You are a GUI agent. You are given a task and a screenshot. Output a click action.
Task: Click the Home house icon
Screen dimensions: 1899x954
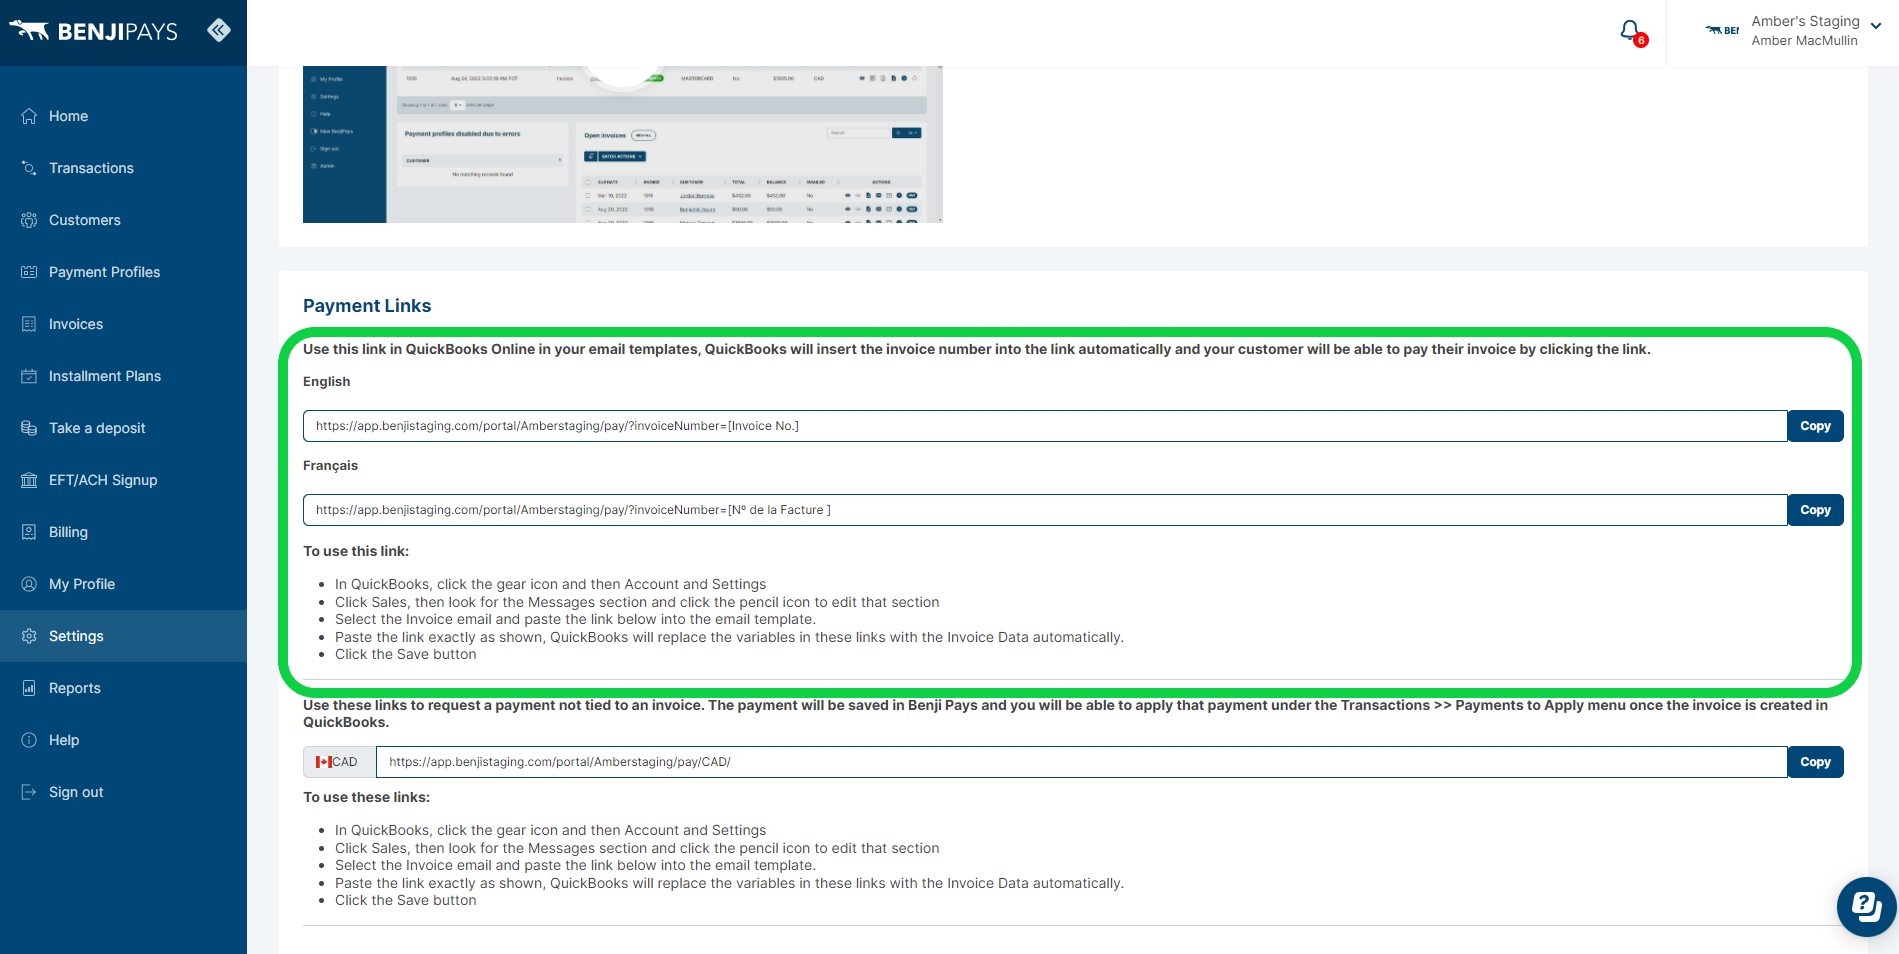pyautogui.click(x=29, y=116)
